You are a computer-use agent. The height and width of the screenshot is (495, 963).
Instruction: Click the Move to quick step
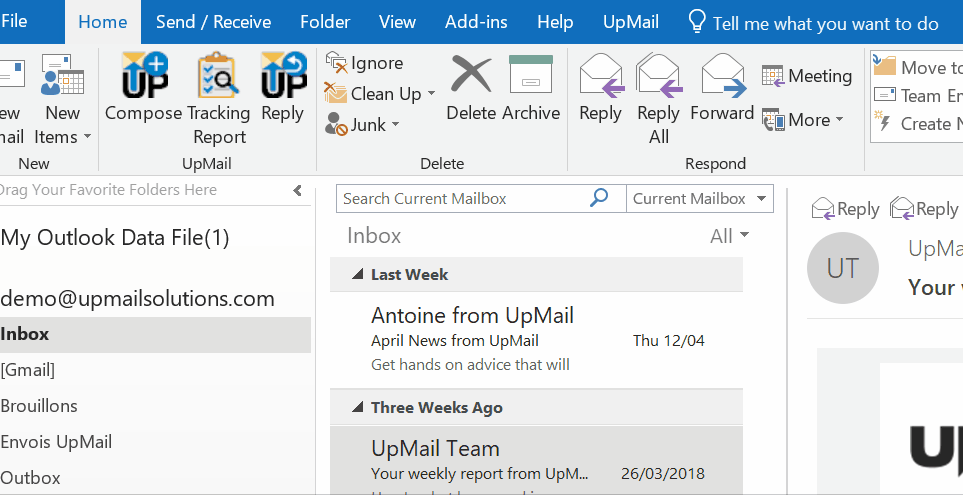[918, 66]
